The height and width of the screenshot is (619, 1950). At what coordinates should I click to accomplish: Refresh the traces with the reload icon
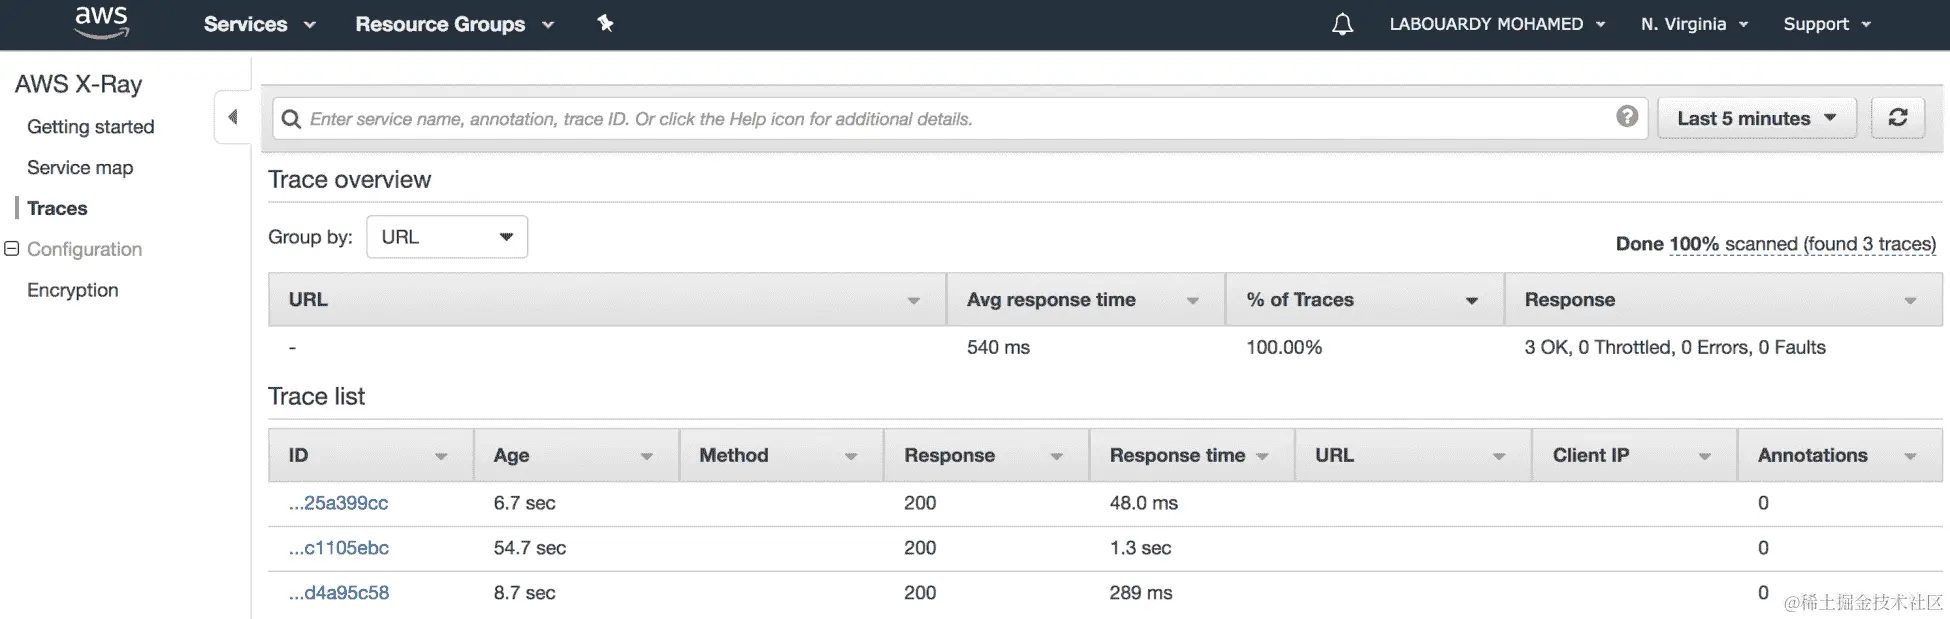click(1897, 117)
